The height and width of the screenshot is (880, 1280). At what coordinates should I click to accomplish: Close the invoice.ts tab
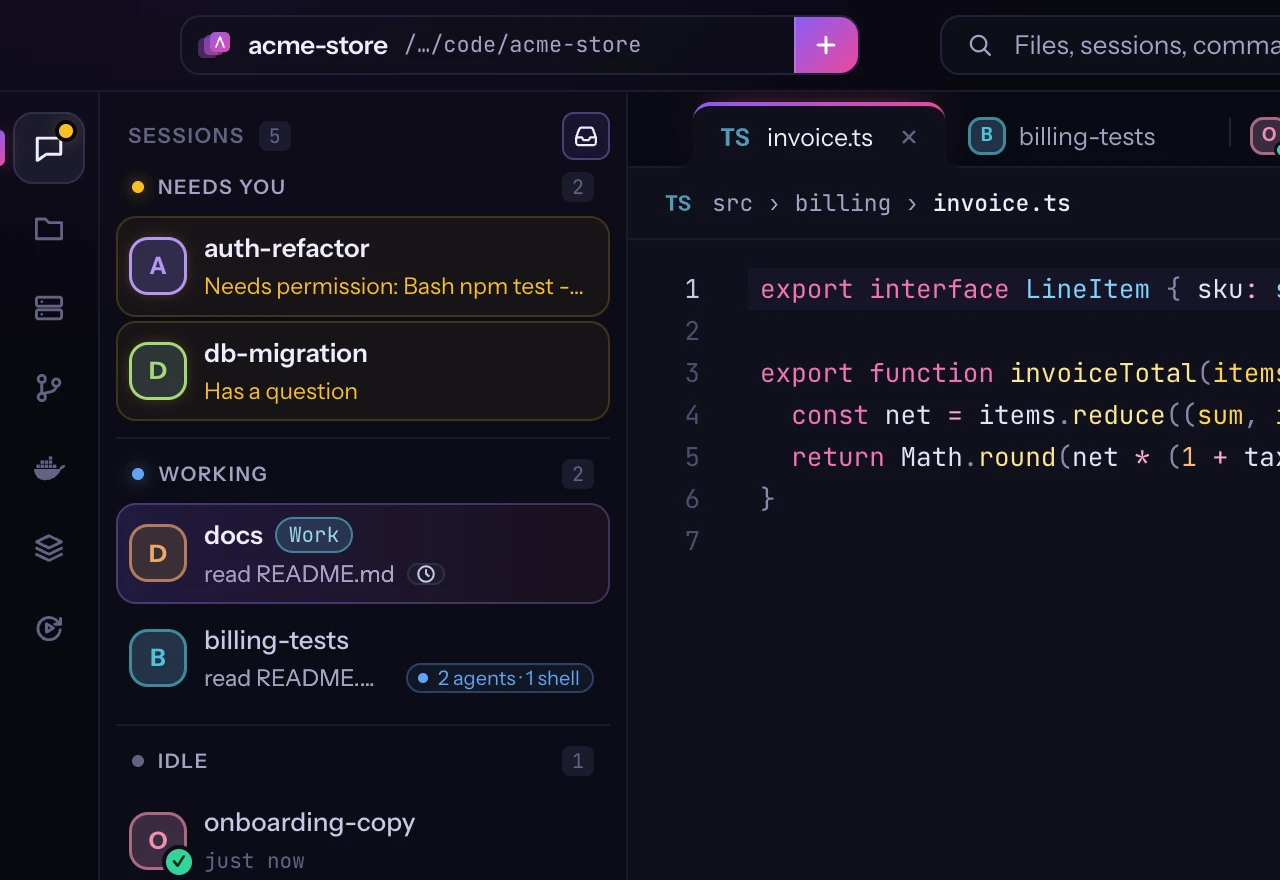pos(909,137)
